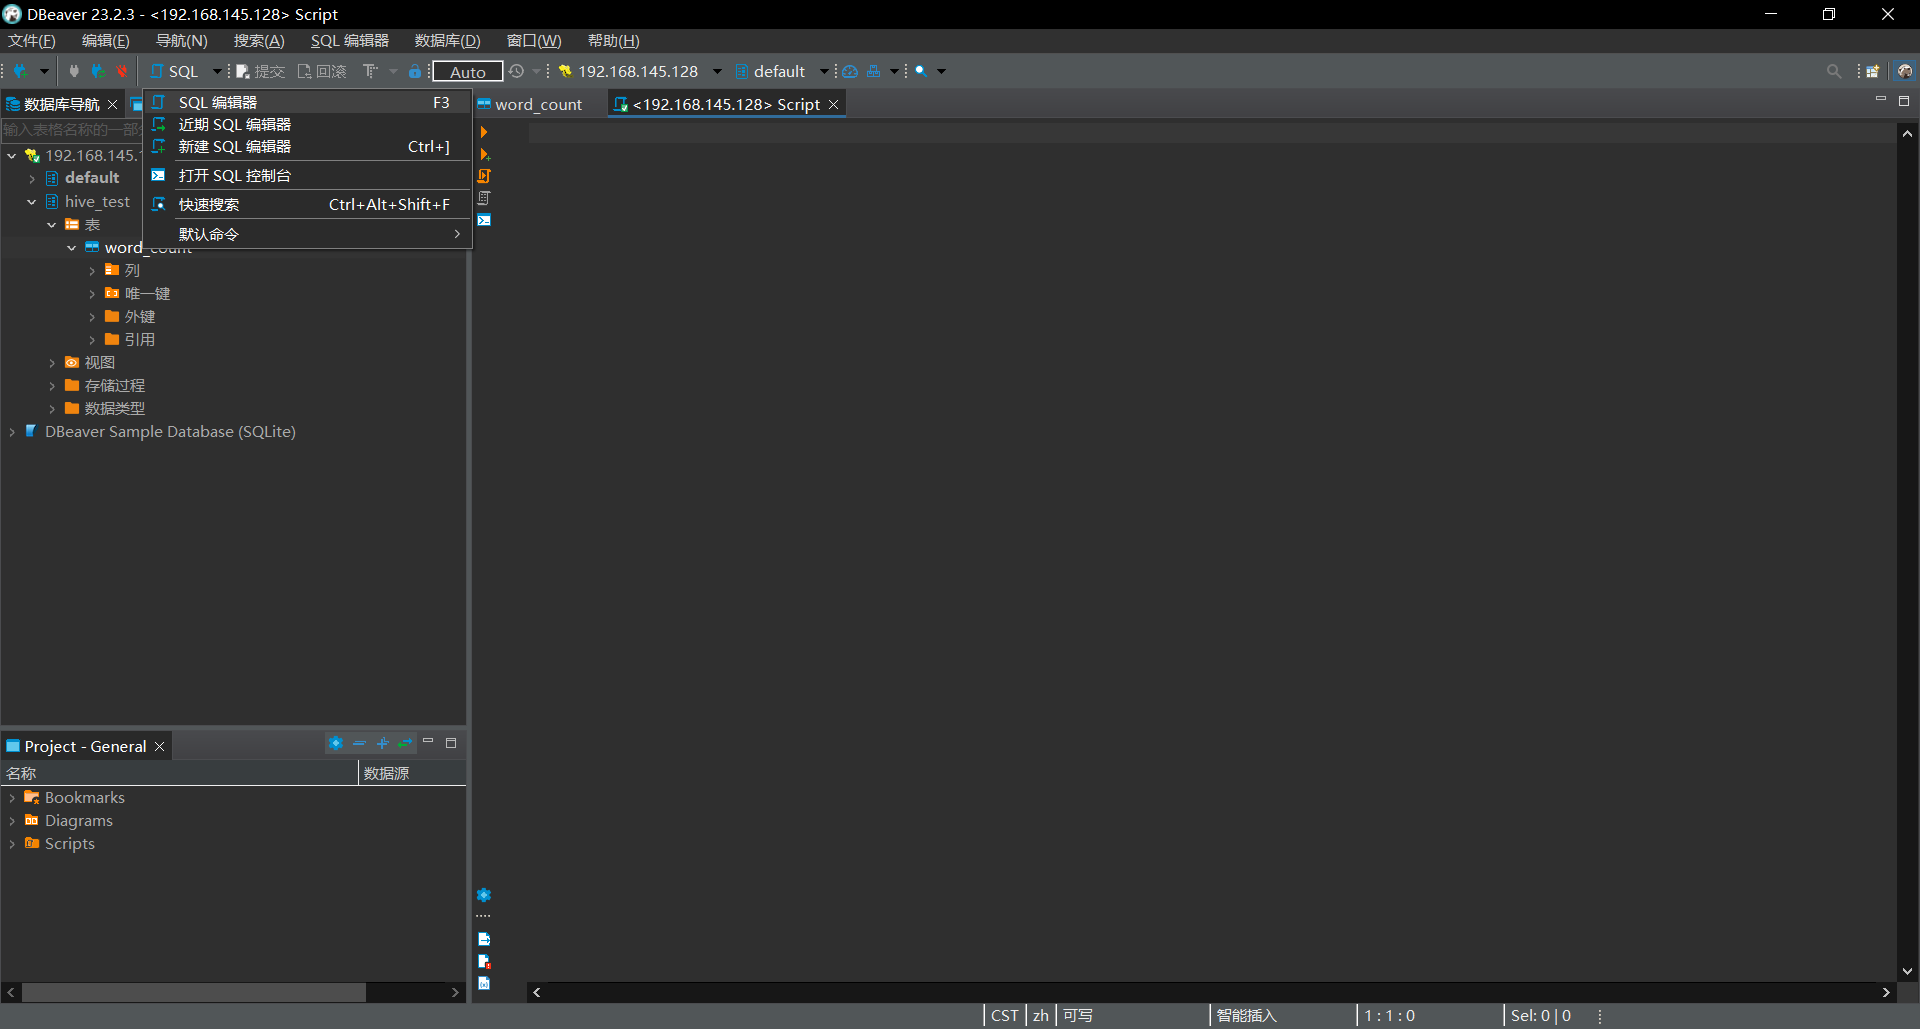
Task: Open the 192.168.145.128 active connection selector
Action: click(x=639, y=71)
